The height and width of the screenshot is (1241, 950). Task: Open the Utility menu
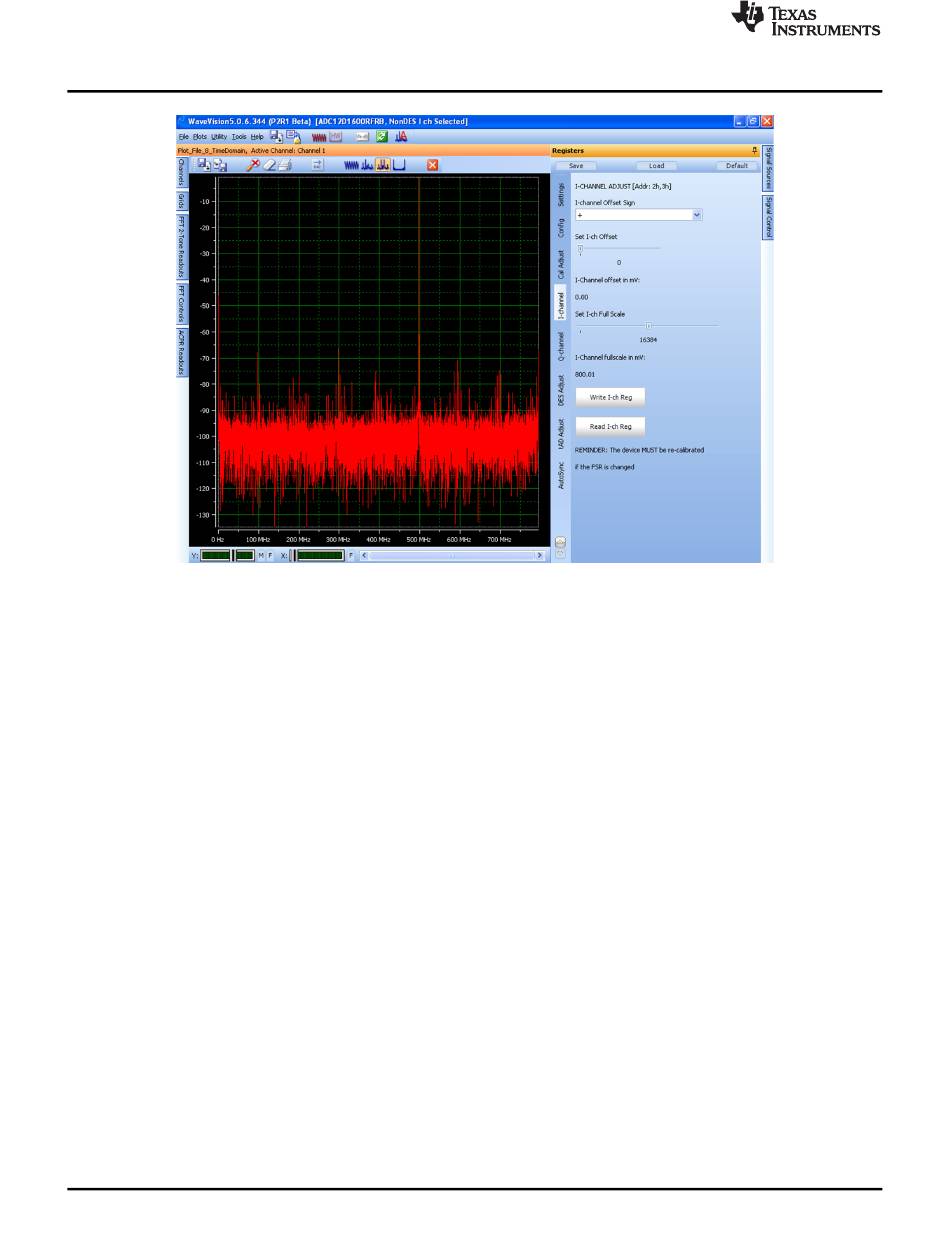[x=219, y=137]
